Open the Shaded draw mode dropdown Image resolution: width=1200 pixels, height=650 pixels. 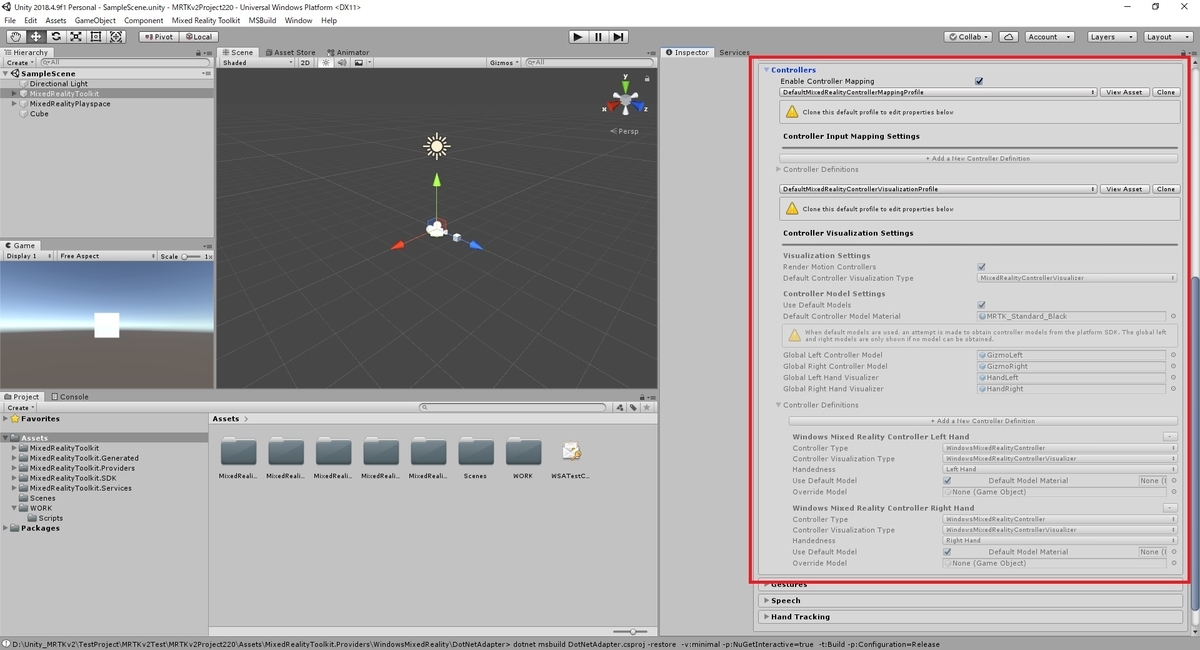257,62
